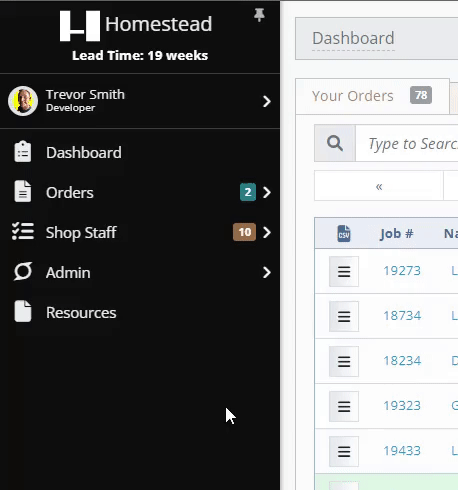The width and height of the screenshot is (458, 490).
Task: Click the Your Orders count badge 78
Action: coord(421,95)
